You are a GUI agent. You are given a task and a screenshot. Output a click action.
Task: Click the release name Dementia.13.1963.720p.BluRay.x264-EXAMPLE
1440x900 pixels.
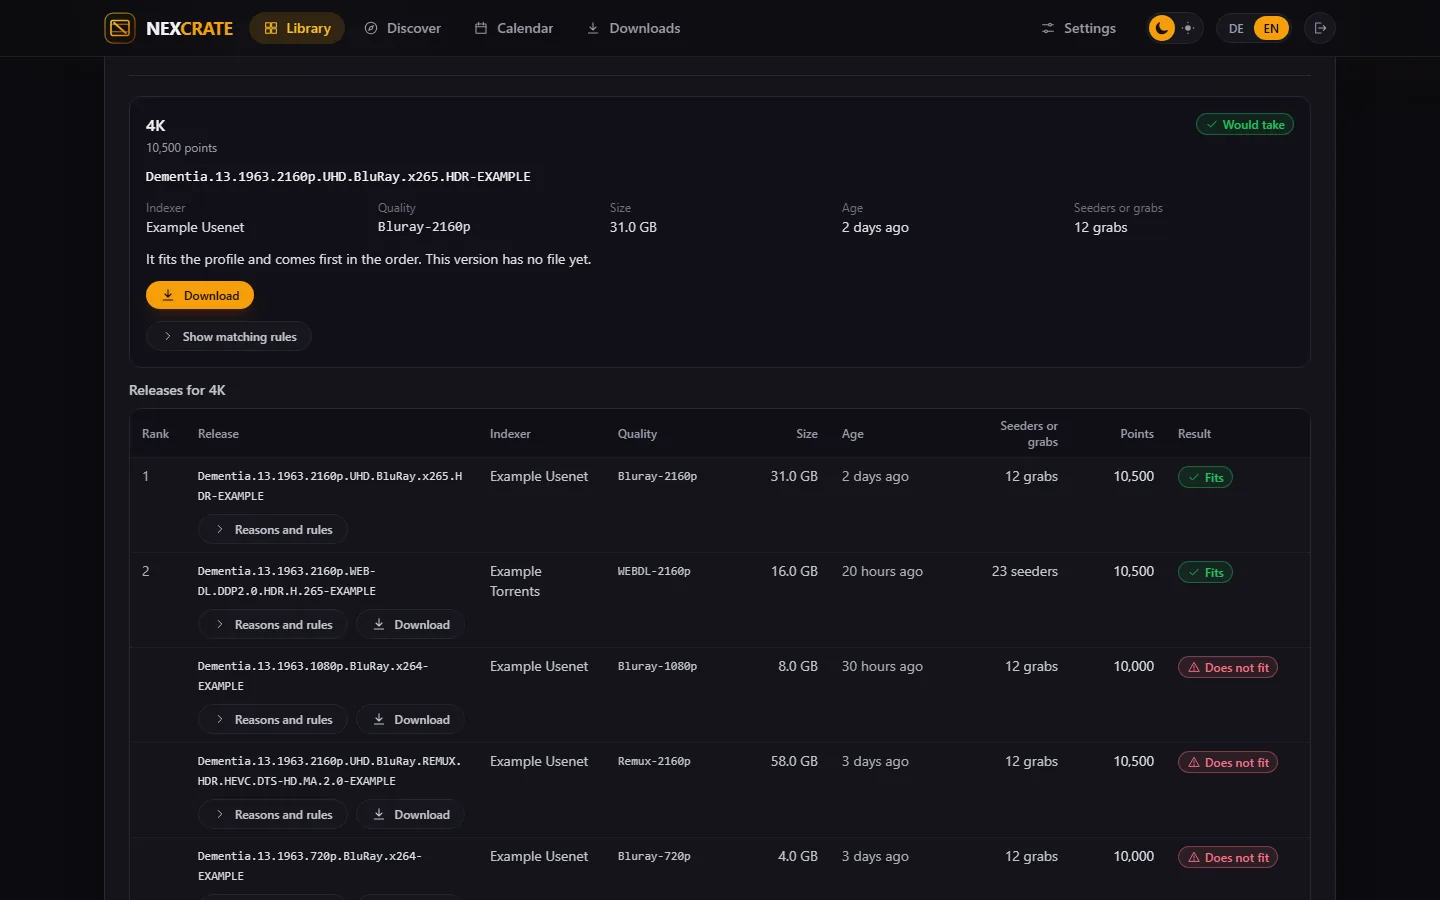(x=310, y=866)
